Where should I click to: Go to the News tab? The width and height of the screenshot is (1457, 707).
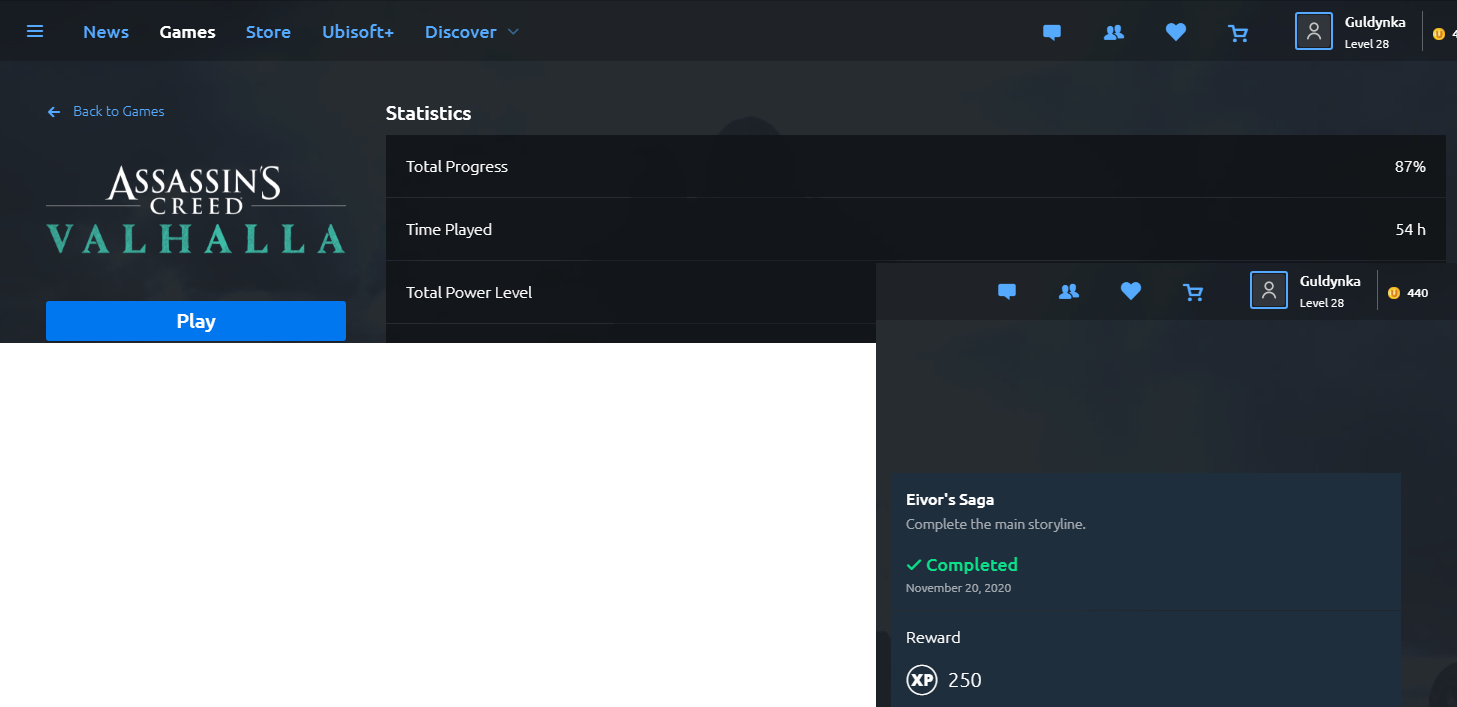pyautogui.click(x=106, y=32)
